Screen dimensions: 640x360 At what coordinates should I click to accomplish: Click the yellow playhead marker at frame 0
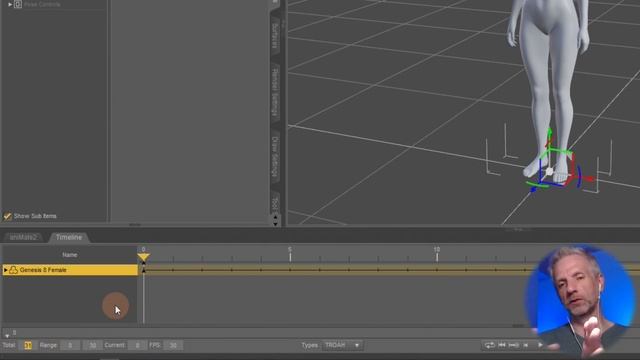[x=143, y=257]
